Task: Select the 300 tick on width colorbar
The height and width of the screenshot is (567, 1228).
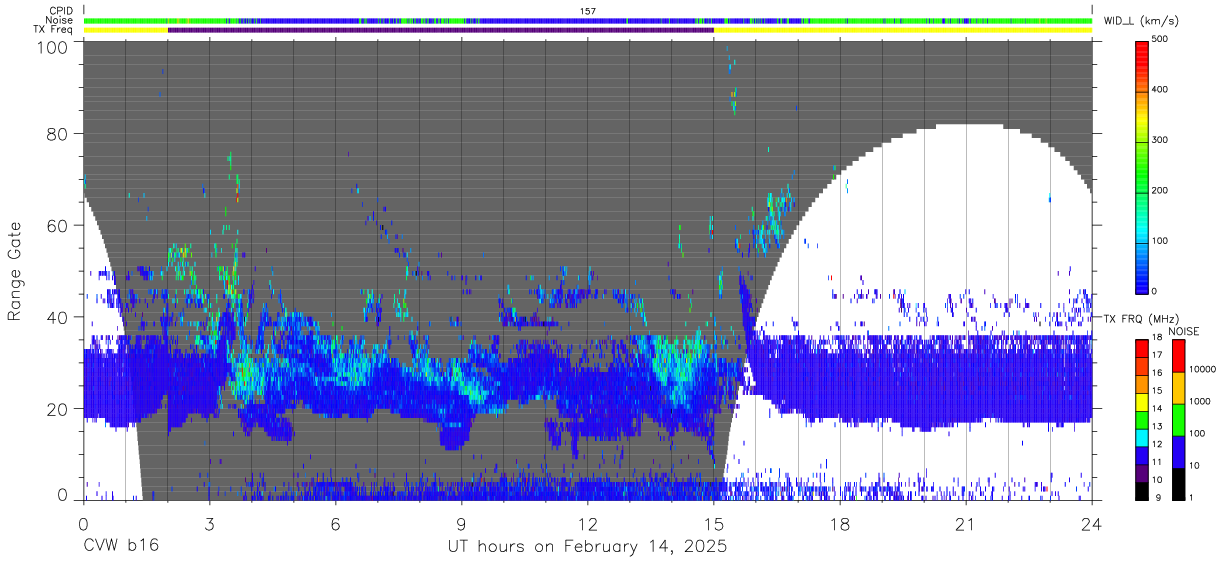Action: pos(1160,140)
